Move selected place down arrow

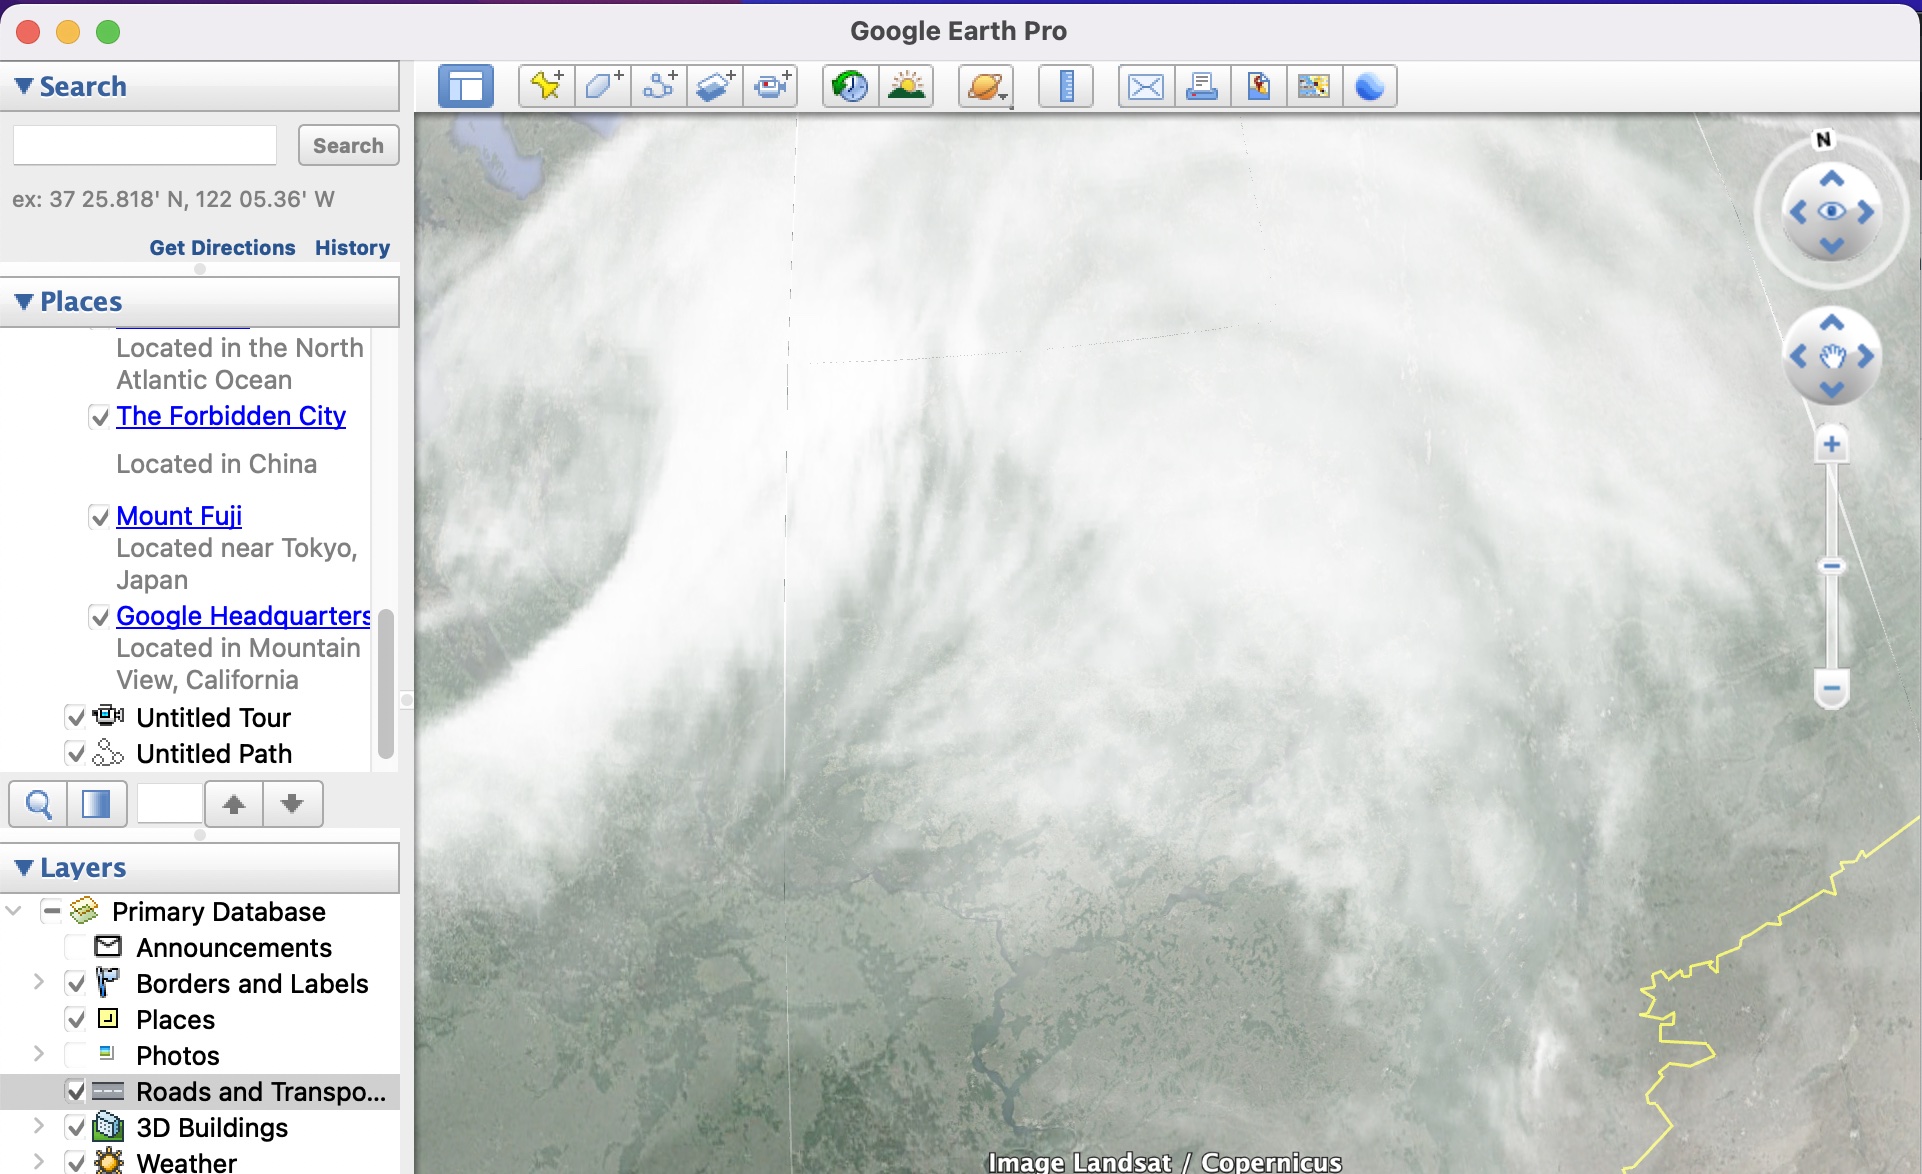pos(293,804)
